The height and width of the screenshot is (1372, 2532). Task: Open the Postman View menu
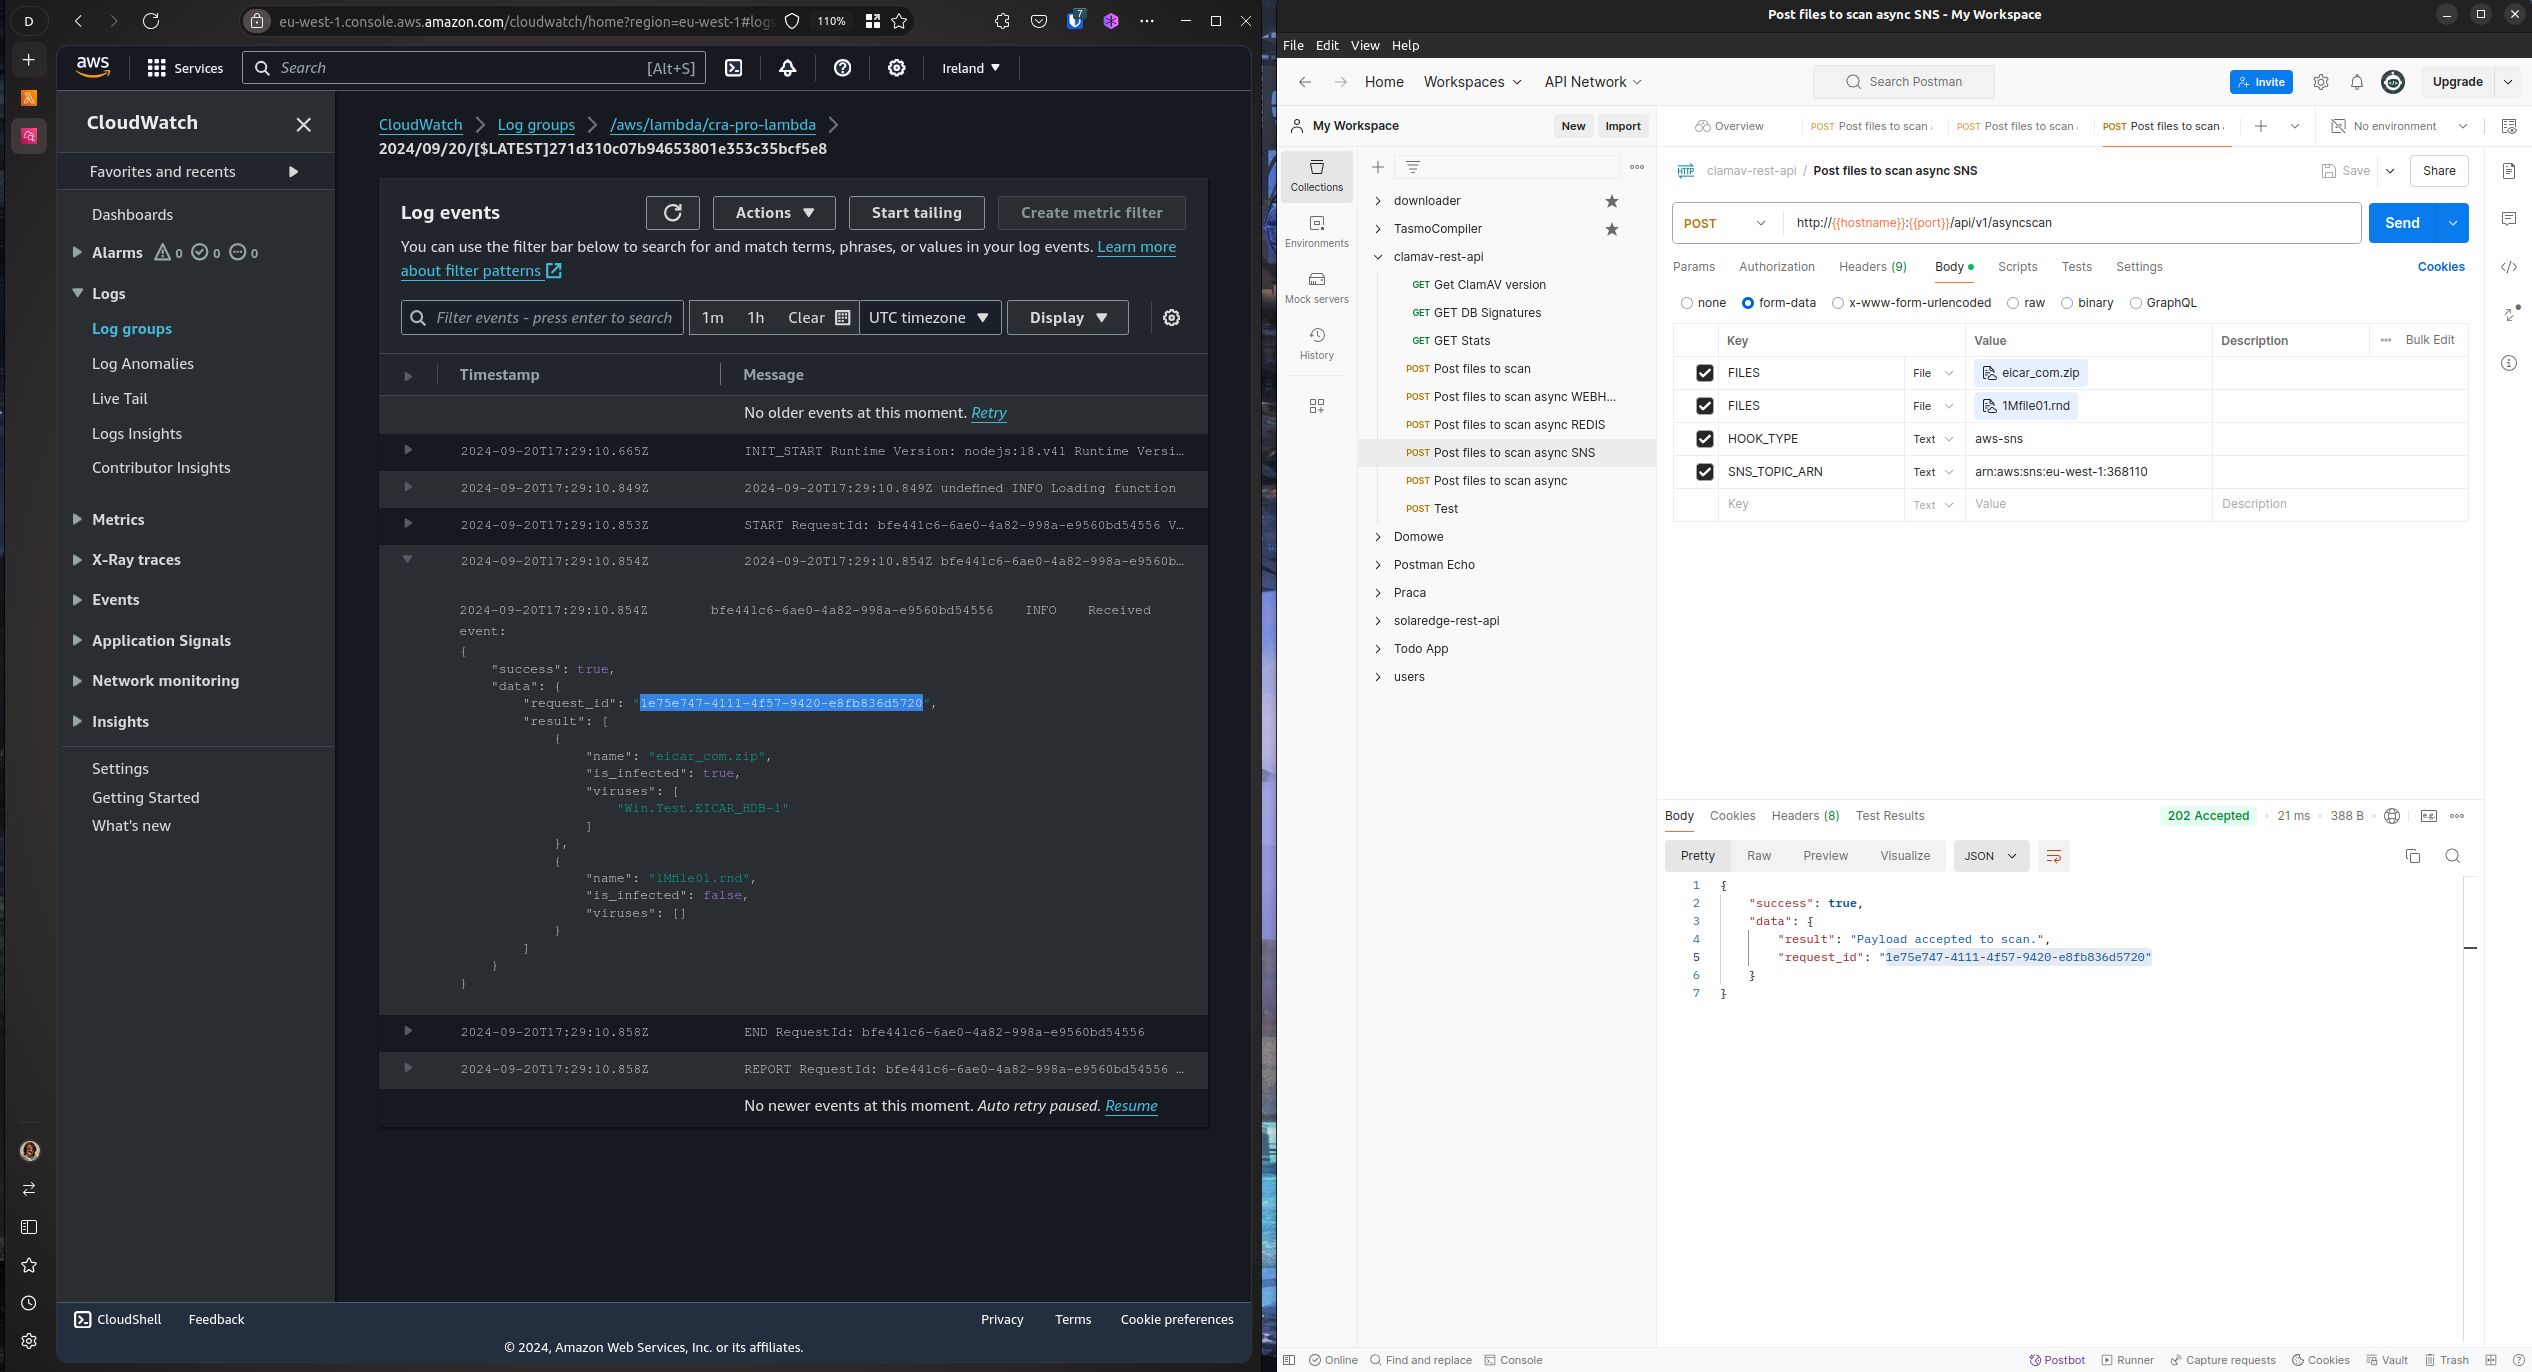pos(1364,46)
